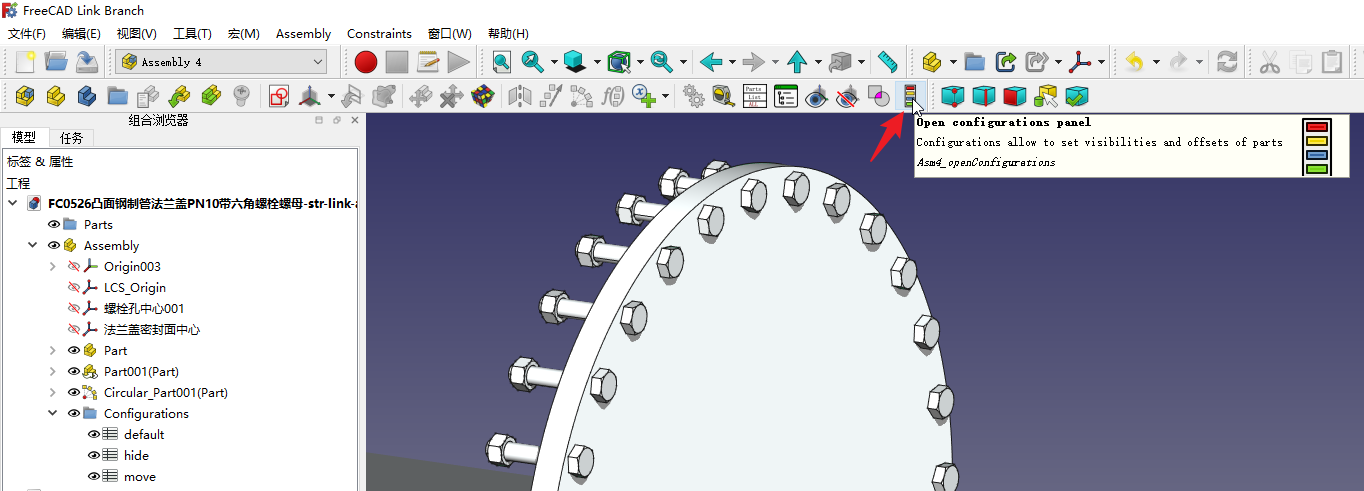Refresh the document recompute icon
Screen dimensions: 1364x491
coord(1227,62)
